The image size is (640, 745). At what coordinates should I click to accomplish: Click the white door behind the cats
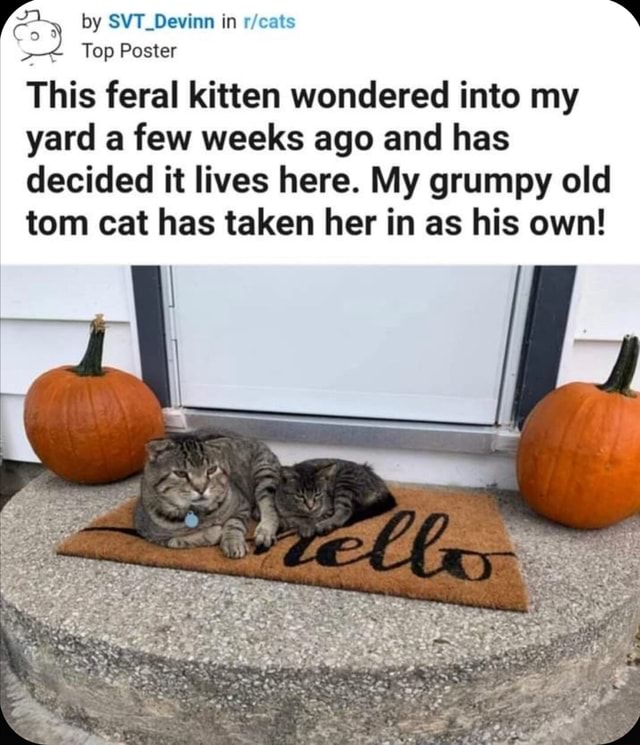tap(343, 343)
